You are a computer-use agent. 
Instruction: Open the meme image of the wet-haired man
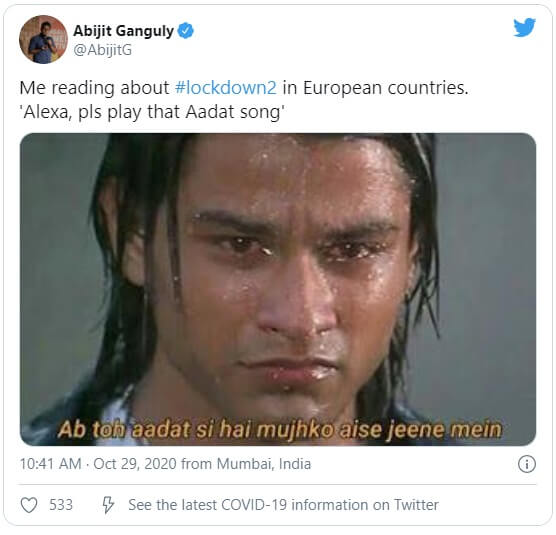coord(278,289)
